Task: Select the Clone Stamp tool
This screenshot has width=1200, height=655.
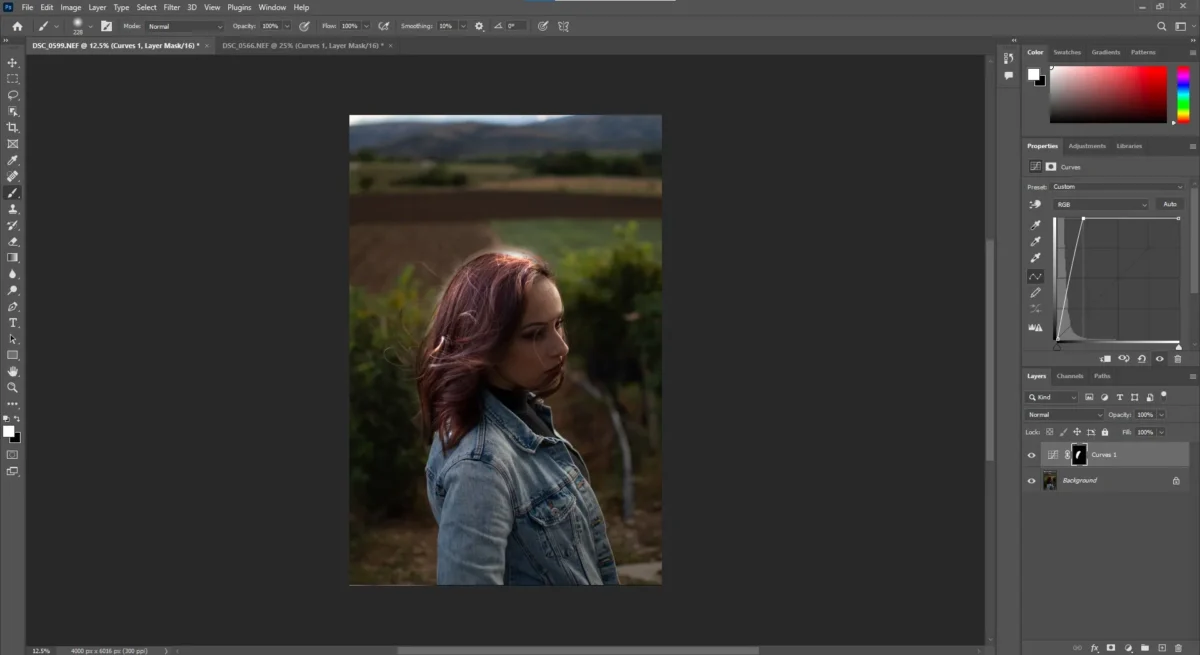Action: [13, 209]
